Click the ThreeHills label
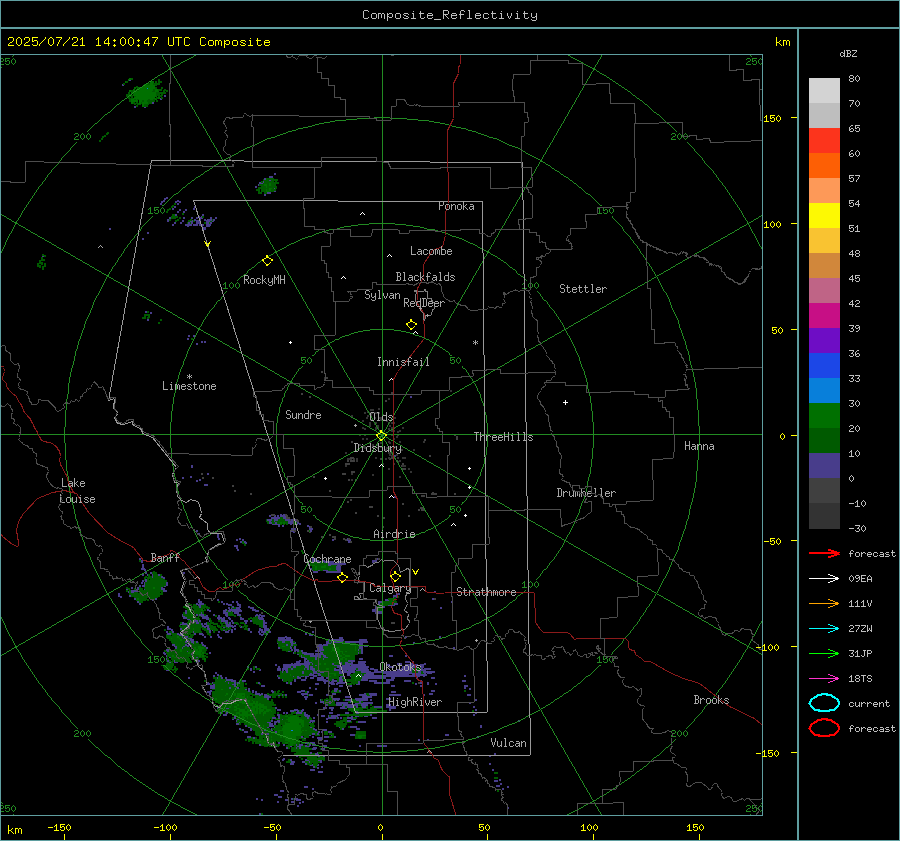This screenshot has height=841, width=900. (503, 437)
